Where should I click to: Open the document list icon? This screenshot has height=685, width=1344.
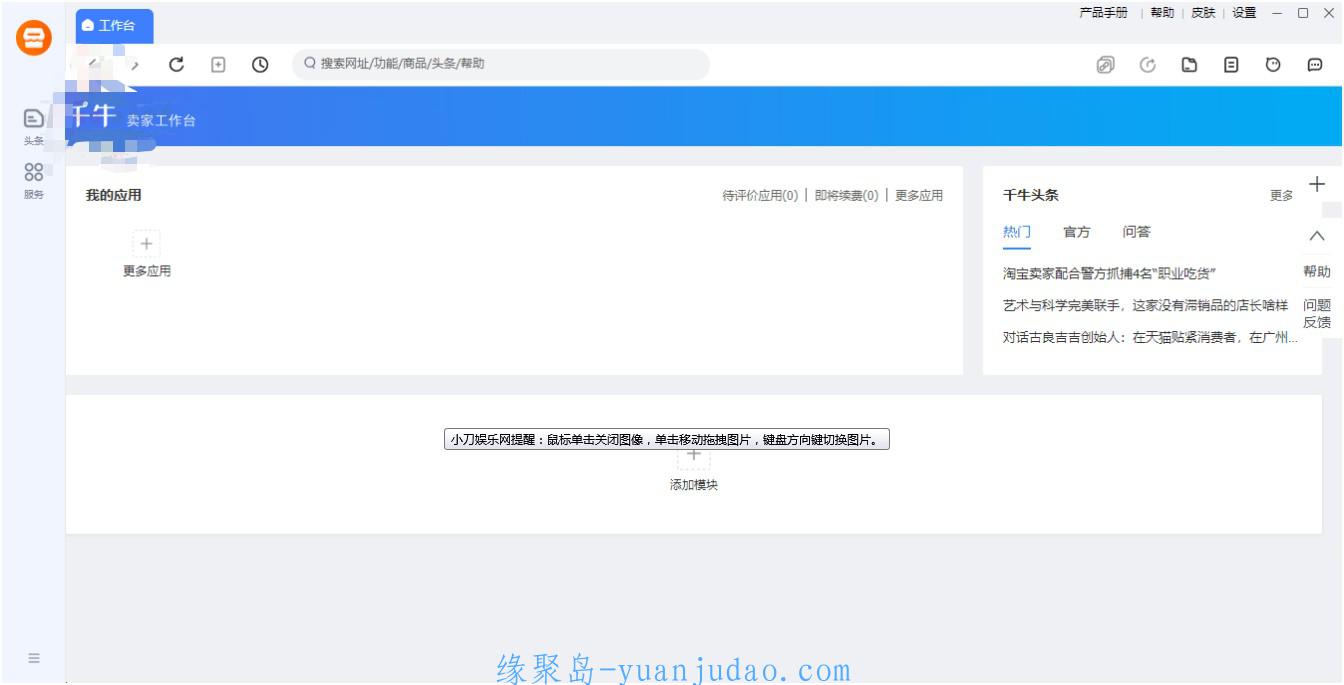[x=1232, y=65]
